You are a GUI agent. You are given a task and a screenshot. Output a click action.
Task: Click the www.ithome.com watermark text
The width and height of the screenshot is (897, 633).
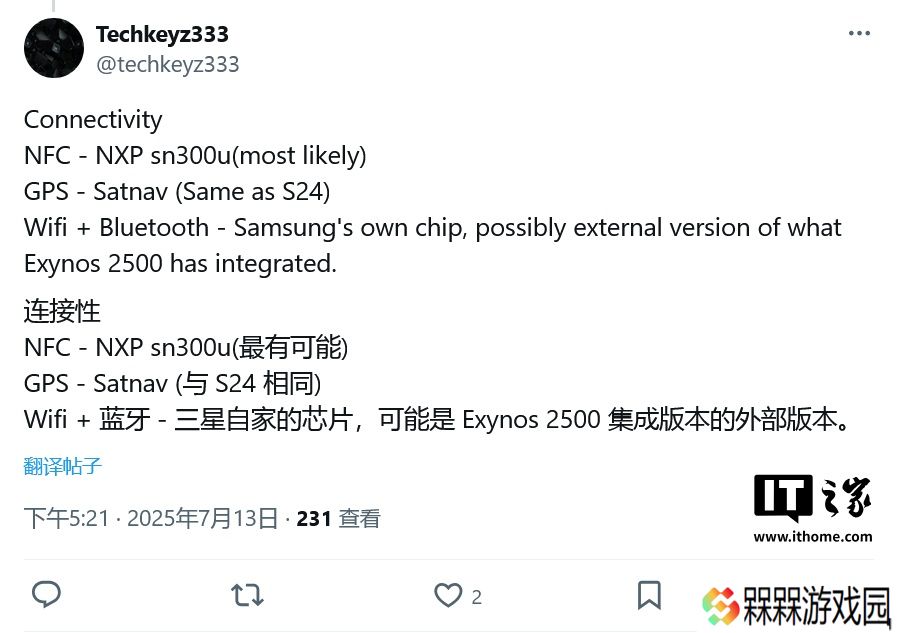pyautogui.click(x=813, y=536)
